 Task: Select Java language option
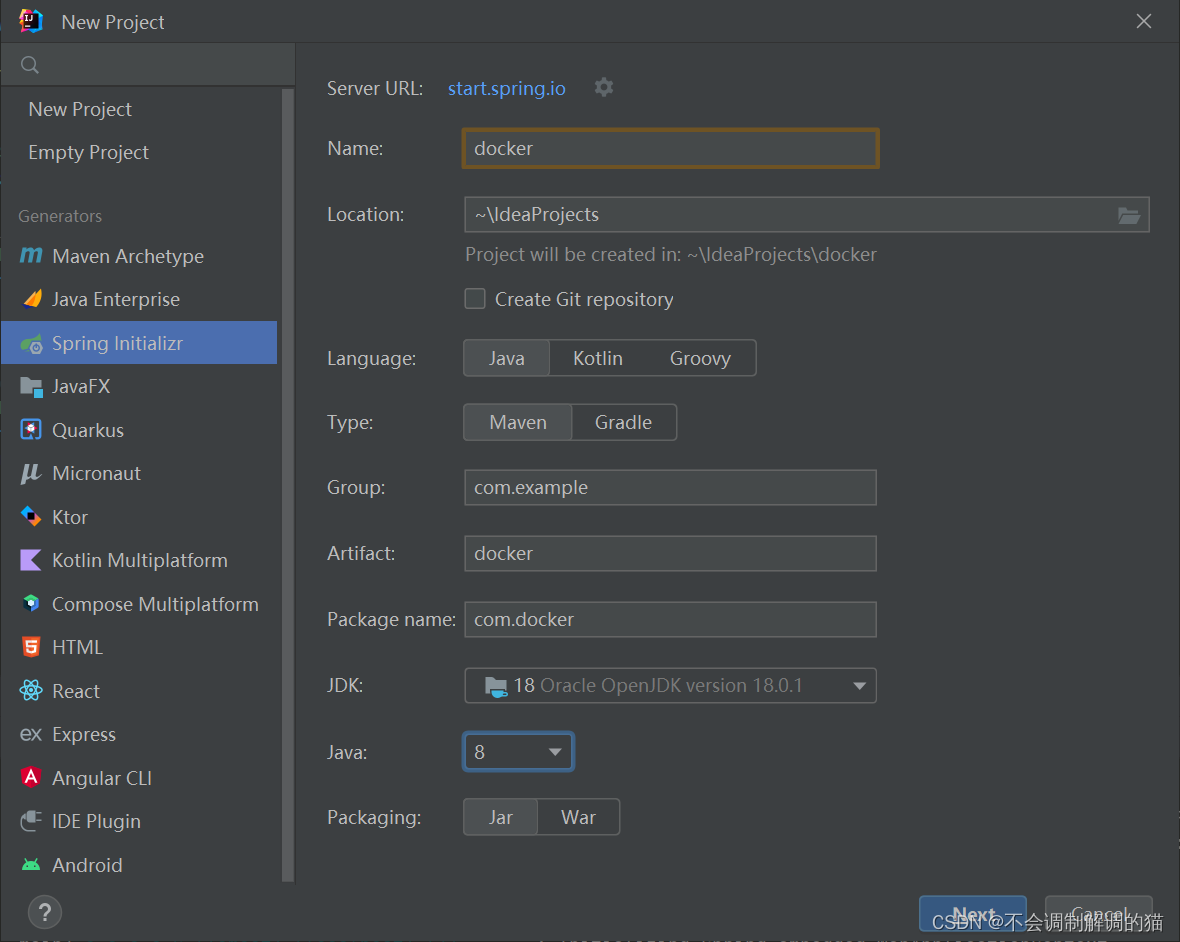point(506,358)
